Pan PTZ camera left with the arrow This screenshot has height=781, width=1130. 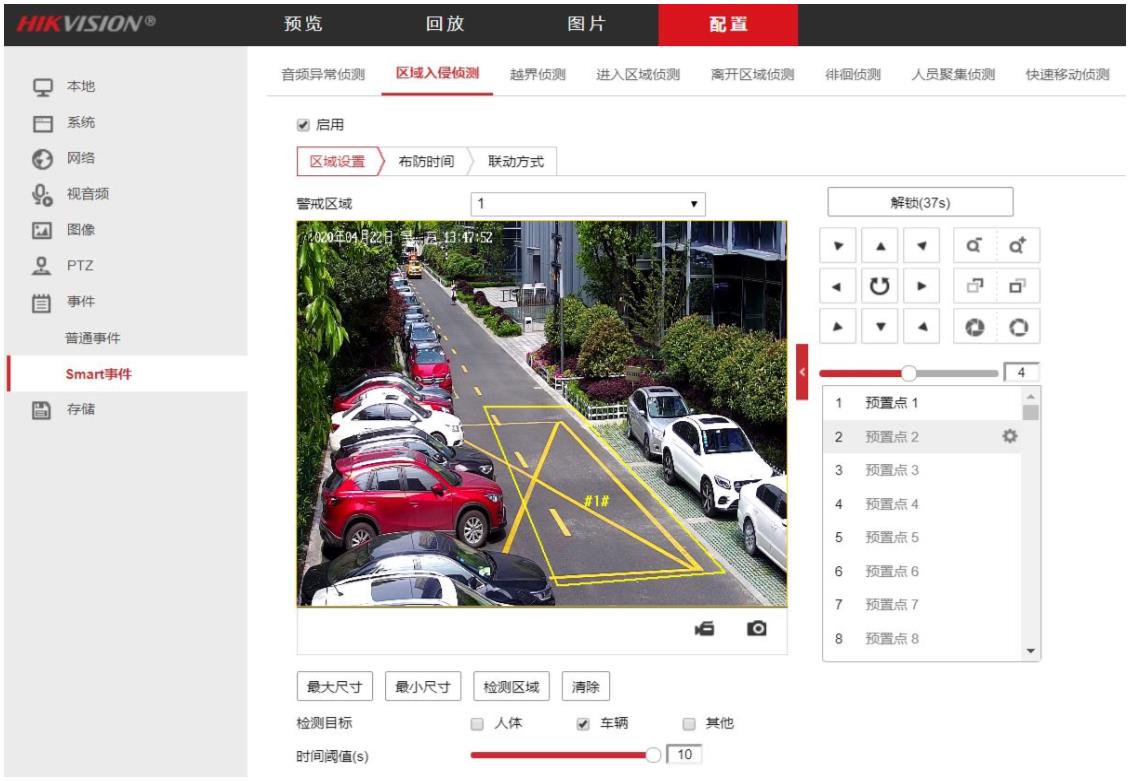click(837, 286)
